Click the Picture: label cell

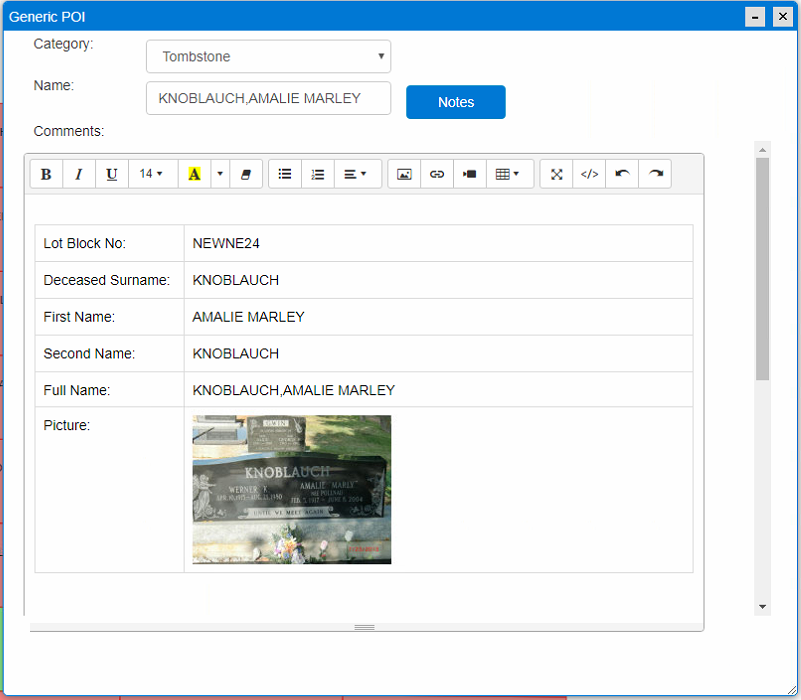109,489
